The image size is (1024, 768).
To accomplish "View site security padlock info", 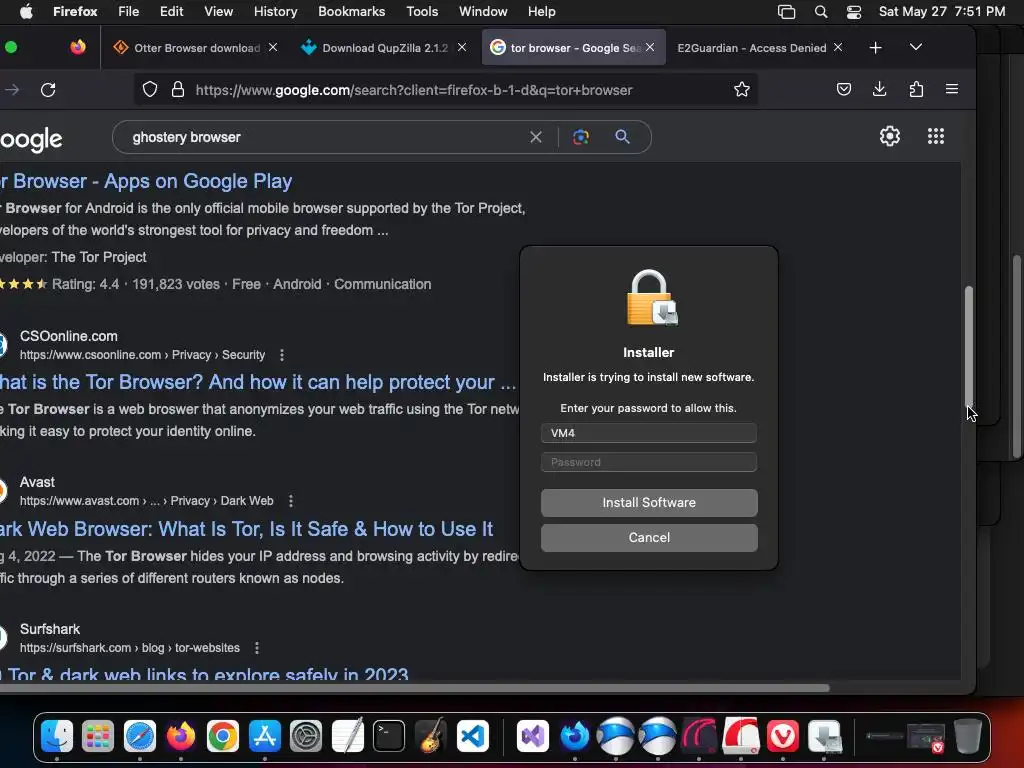I will click(x=178, y=89).
